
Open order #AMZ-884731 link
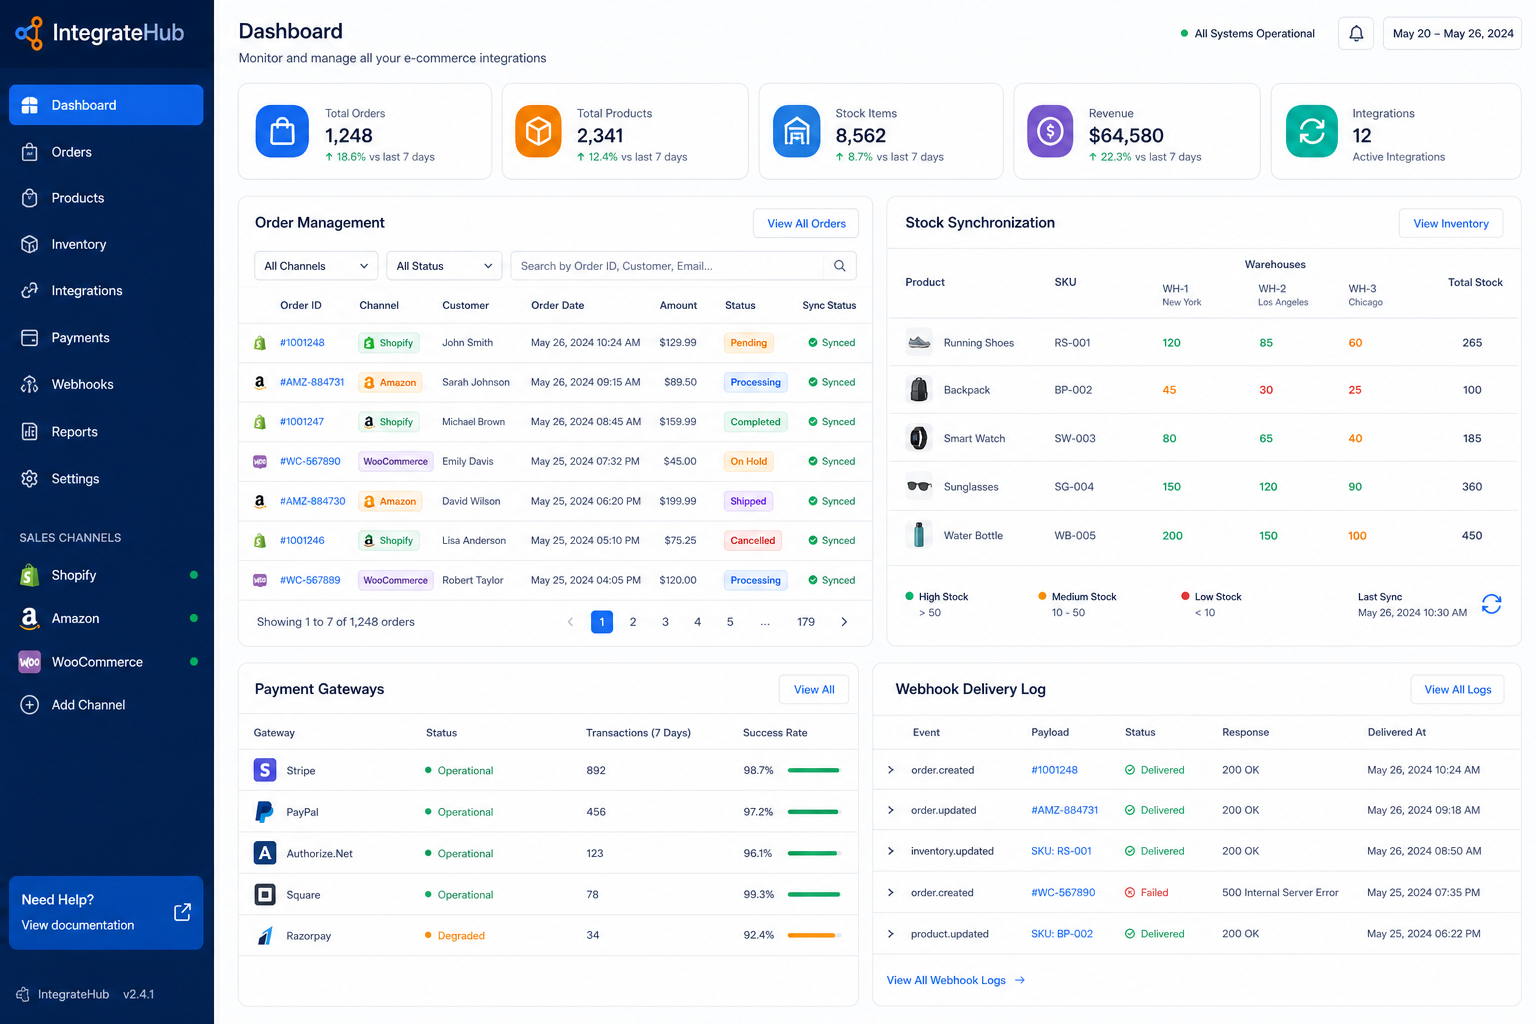click(312, 382)
